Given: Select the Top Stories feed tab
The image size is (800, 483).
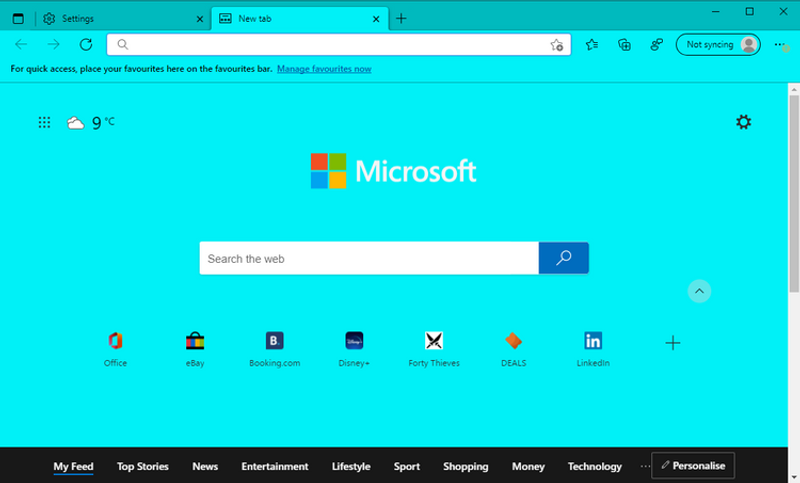Looking at the screenshot, I should click(142, 466).
